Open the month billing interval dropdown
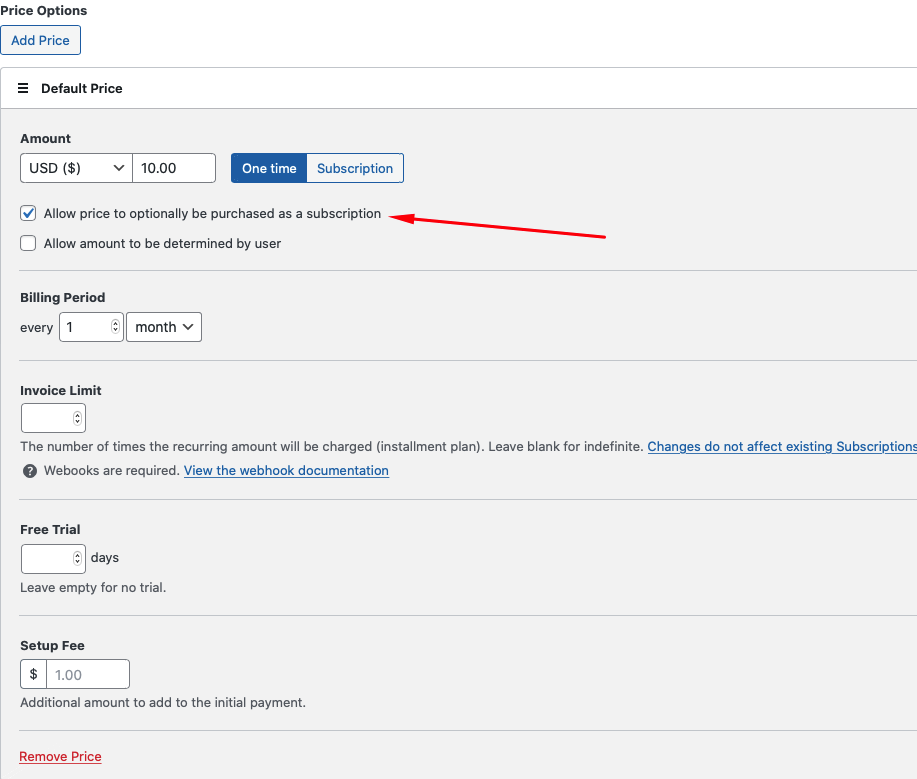917x779 pixels. [x=164, y=327]
